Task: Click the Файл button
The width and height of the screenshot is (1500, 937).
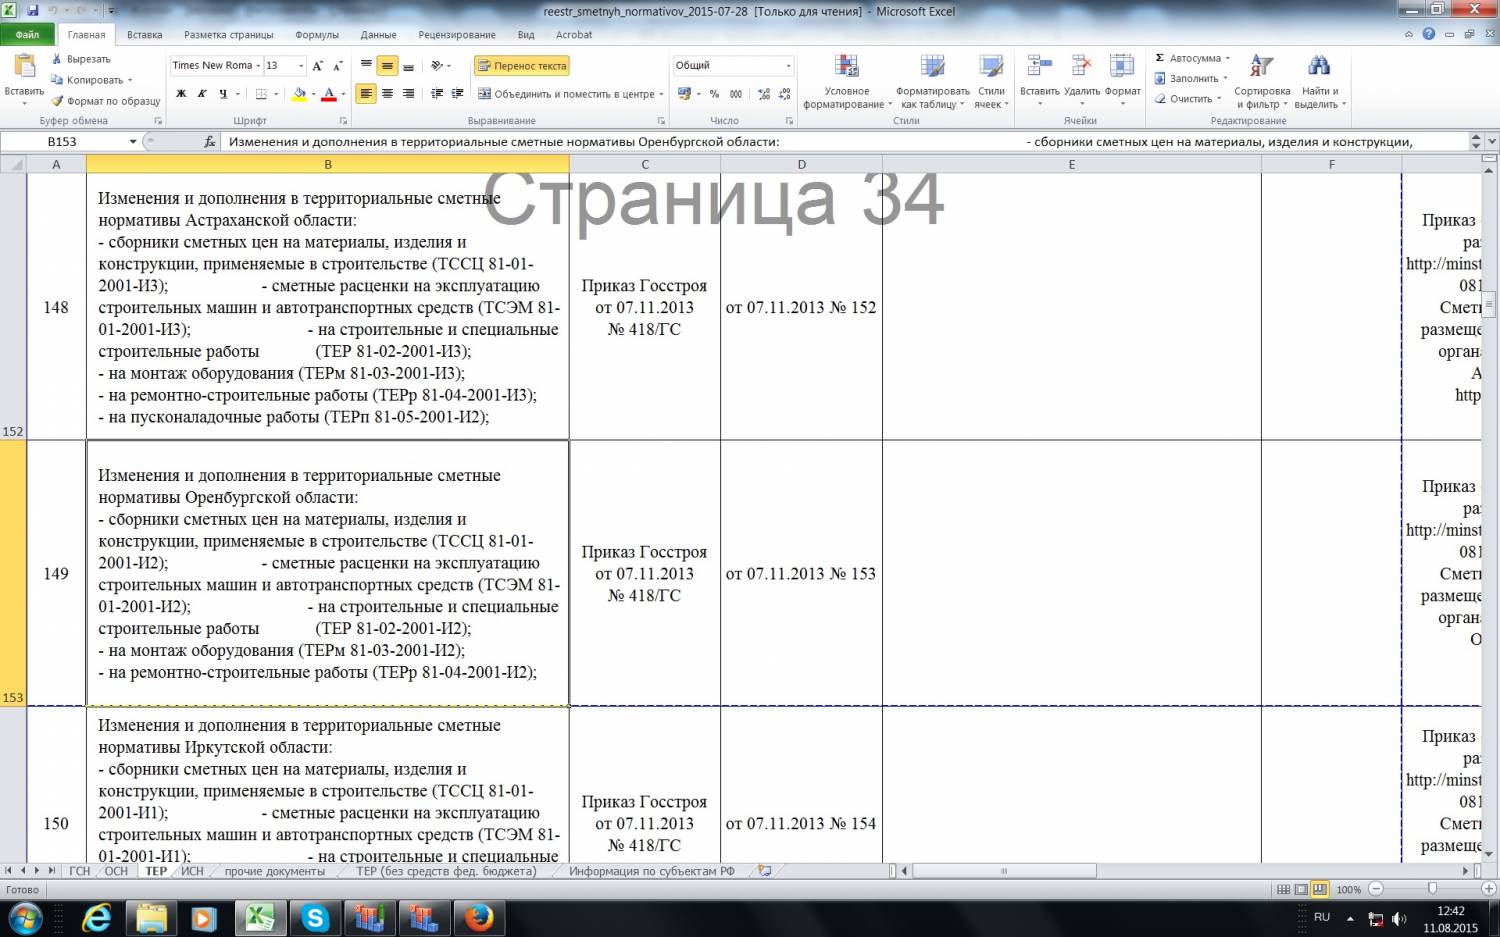Action: click(27, 35)
